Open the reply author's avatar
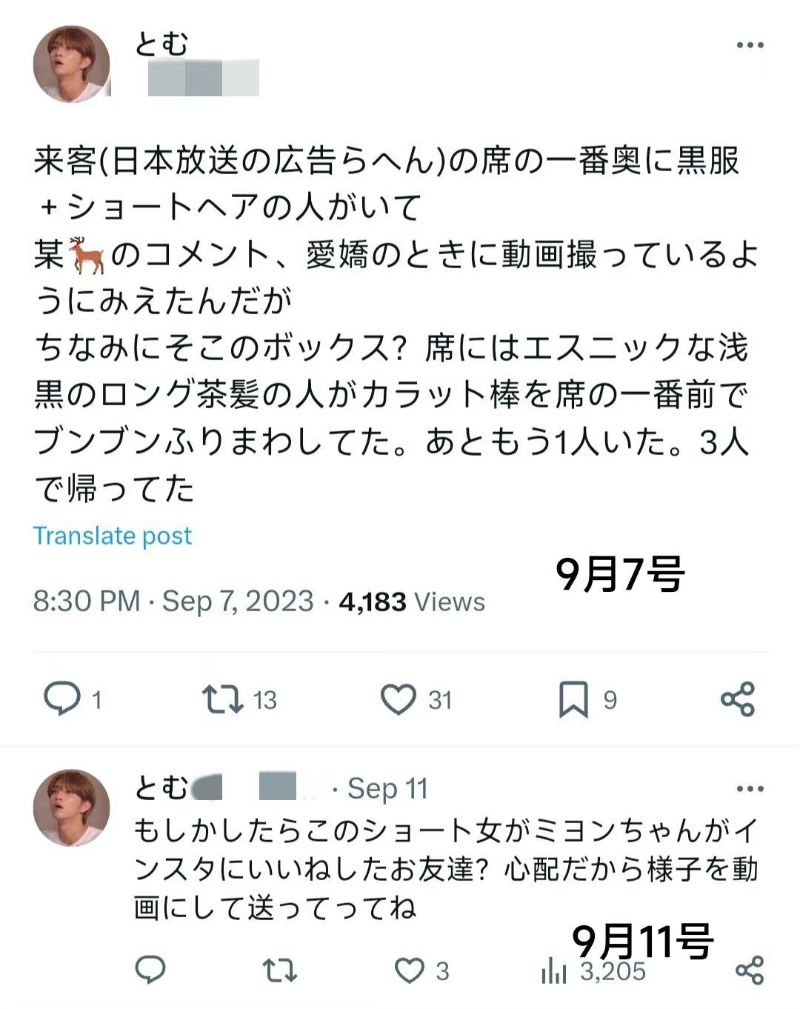 coord(71,807)
